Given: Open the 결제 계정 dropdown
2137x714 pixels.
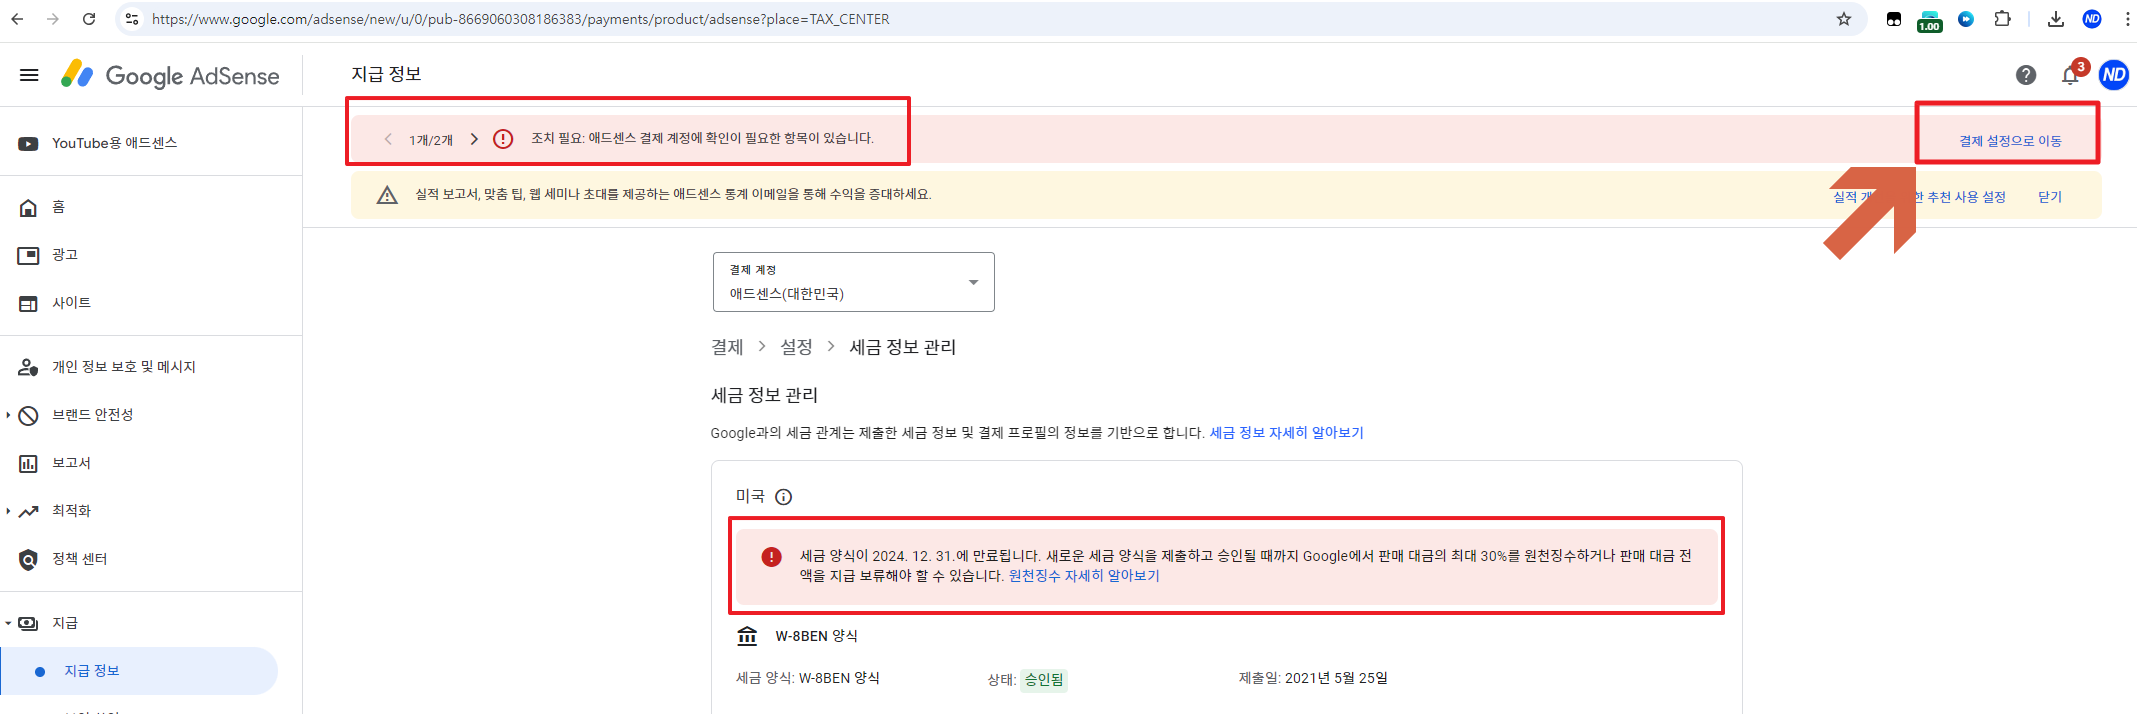Looking at the screenshot, I should 854,282.
